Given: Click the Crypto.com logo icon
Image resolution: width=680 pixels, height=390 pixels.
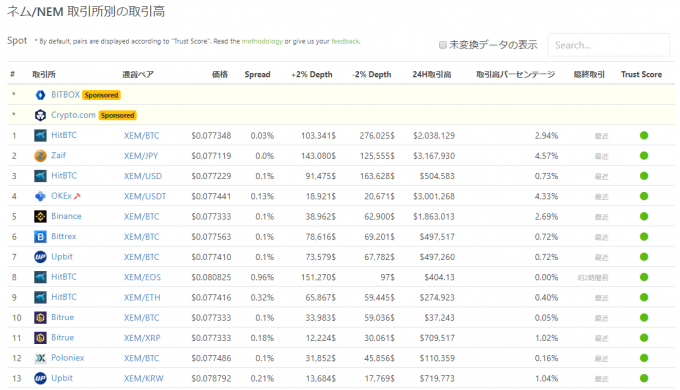Looking at the screenshot, I should [x=40, y=115].
